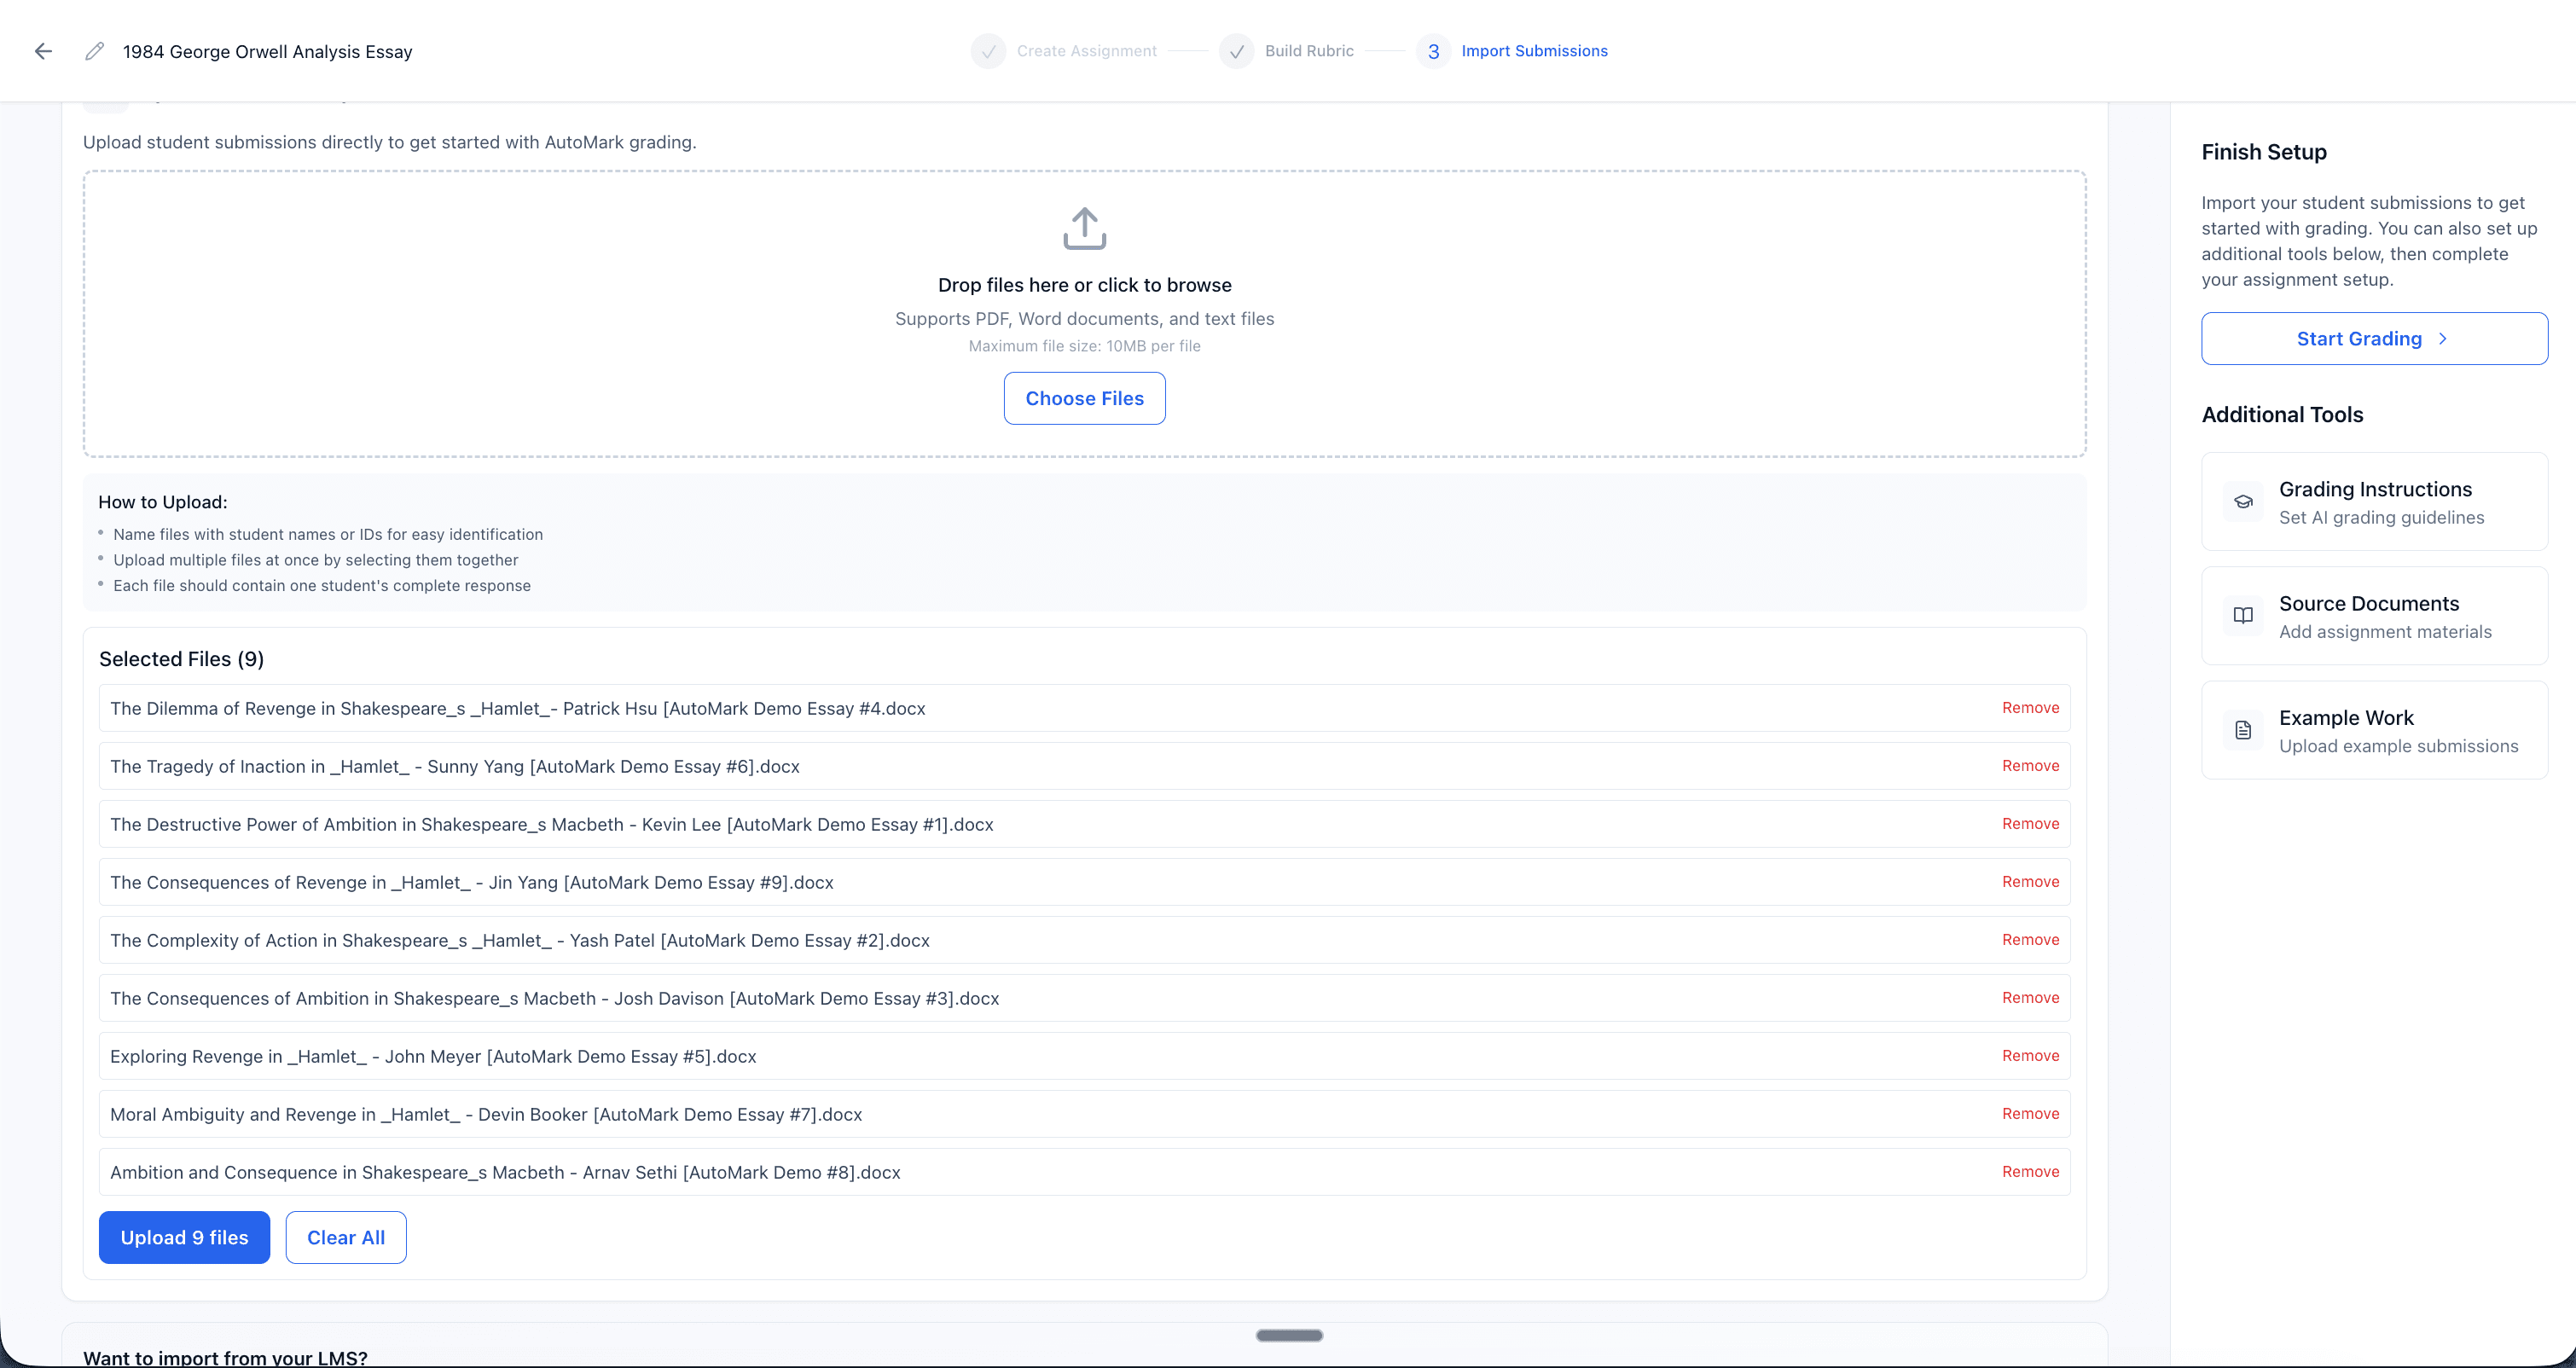Click Upload 9 files
Viewport: 2576px width, 1368px height.
pos(184,1237)
